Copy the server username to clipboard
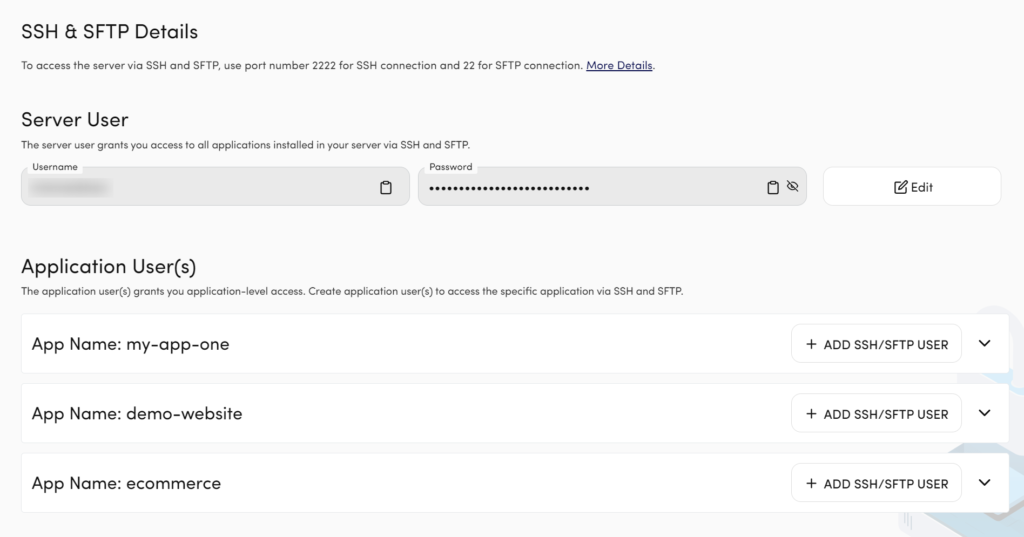This screenshot has width=1024, height=537. coord(386,187)
